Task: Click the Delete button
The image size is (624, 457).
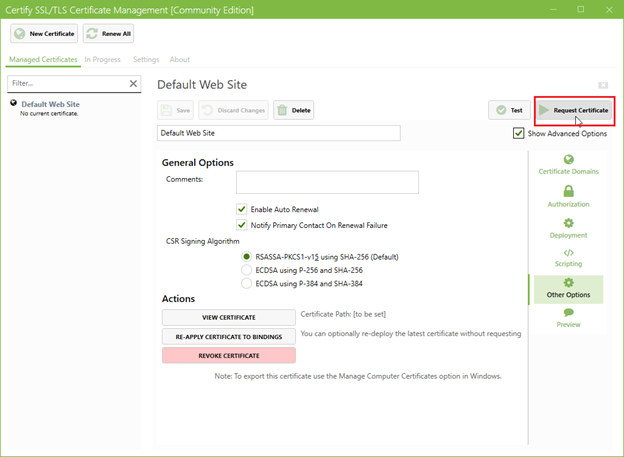Action: click(x=294, y=110)
